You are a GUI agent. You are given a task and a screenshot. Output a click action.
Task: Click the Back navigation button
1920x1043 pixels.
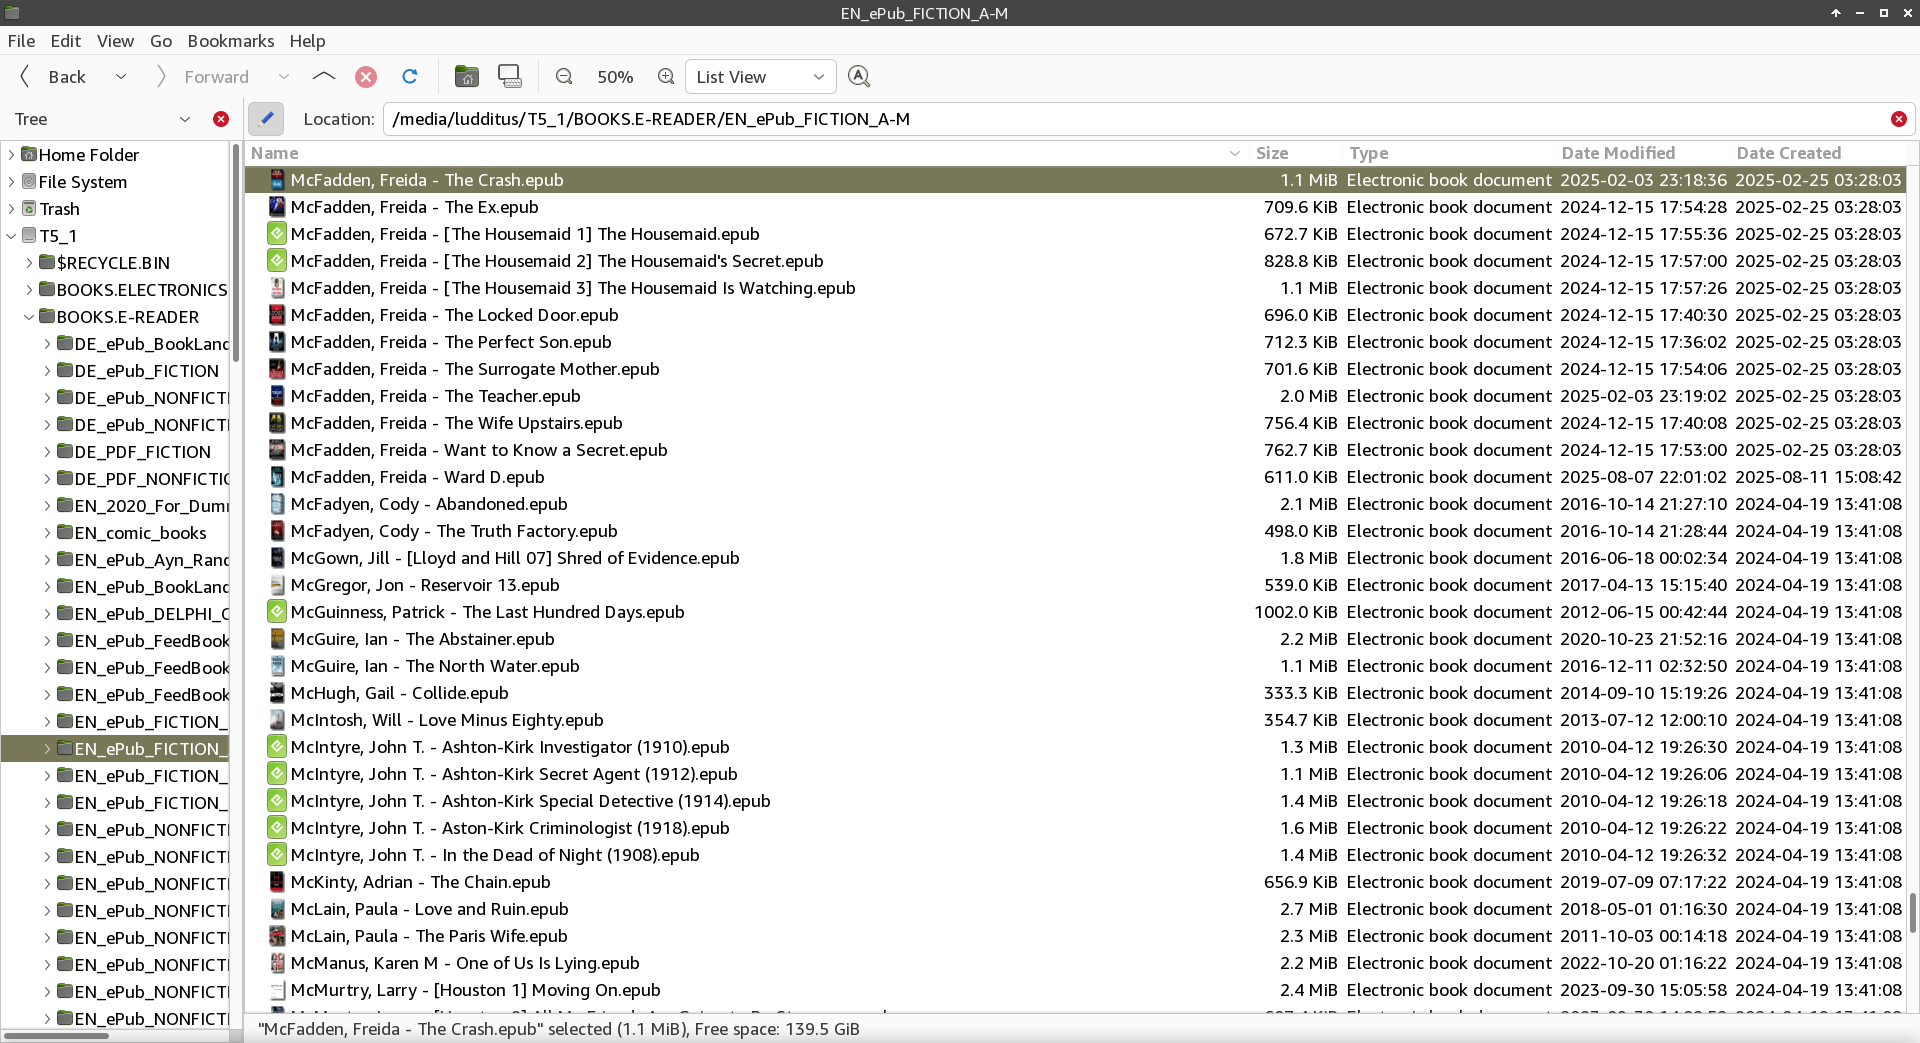55,77
